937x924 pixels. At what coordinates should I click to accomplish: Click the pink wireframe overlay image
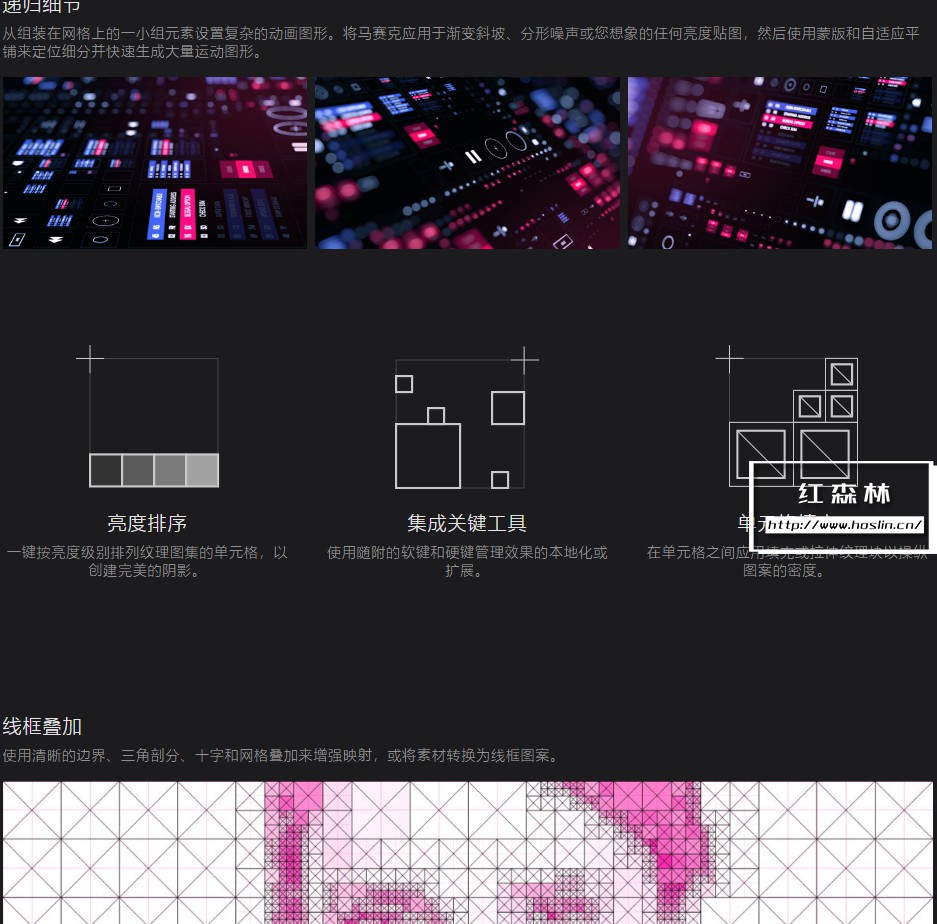(467, 852)
